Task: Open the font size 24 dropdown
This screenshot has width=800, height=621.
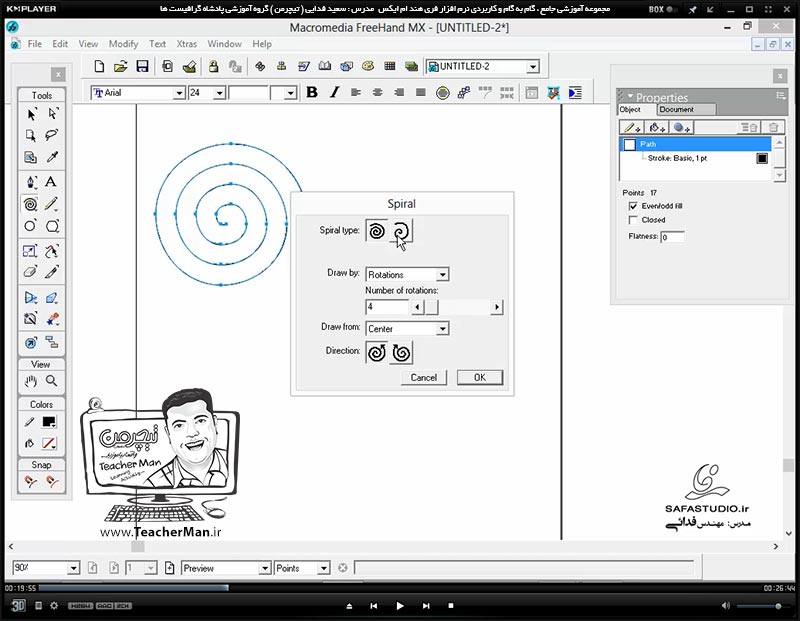Action: [219, 93]
